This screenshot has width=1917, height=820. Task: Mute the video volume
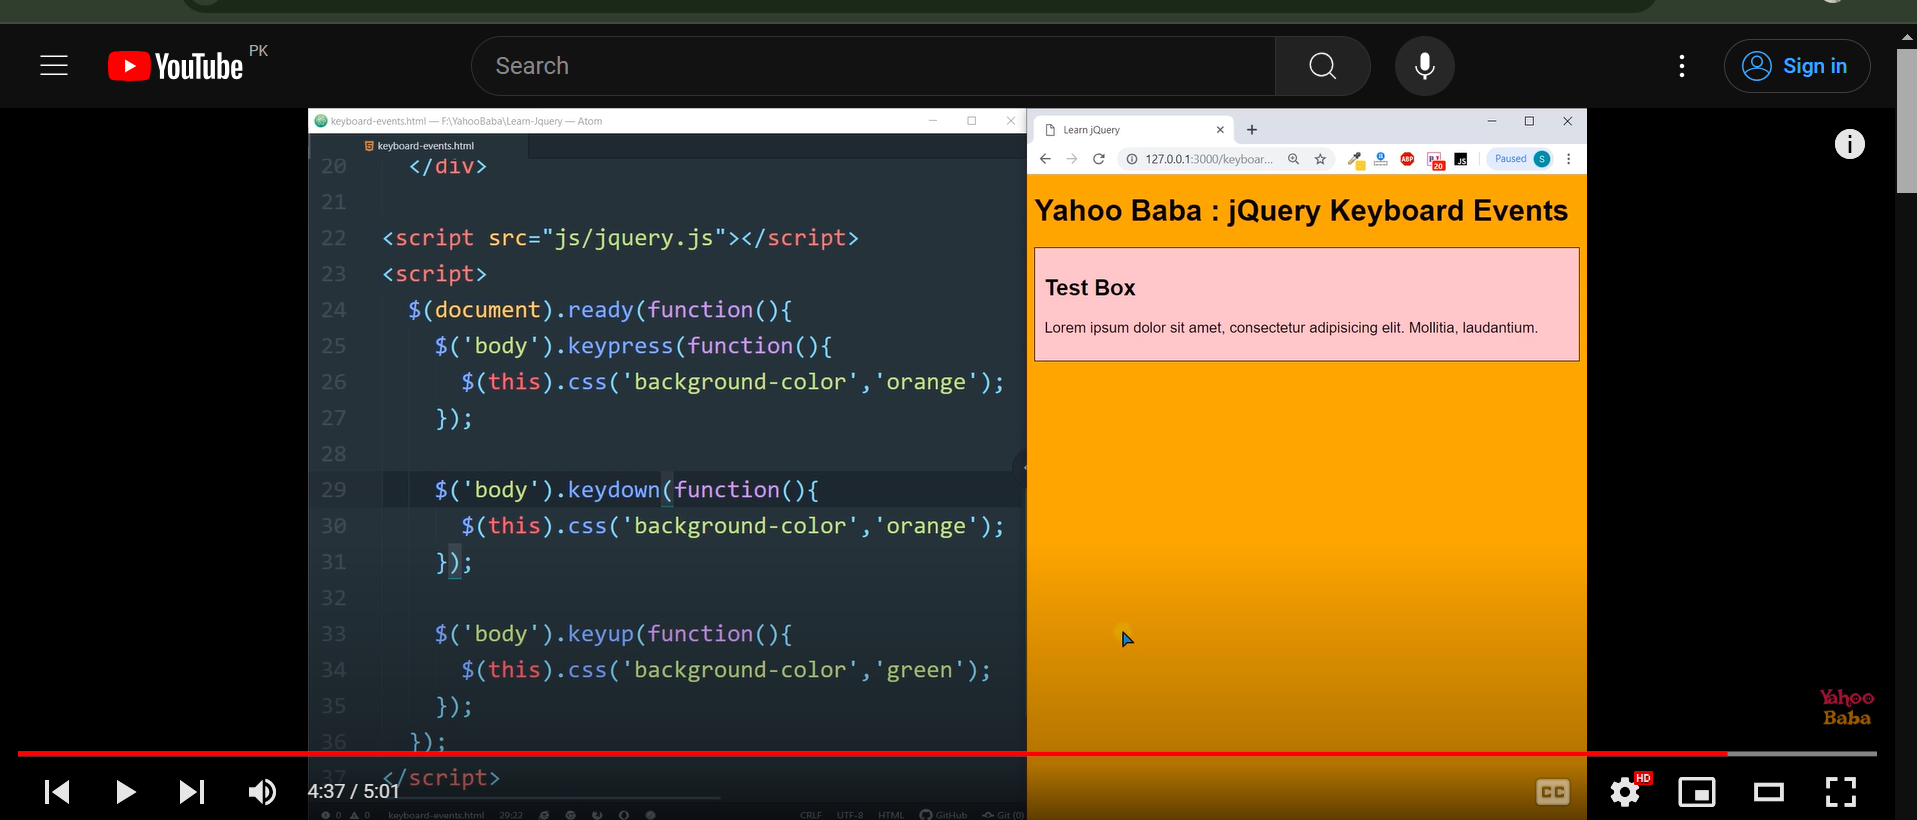click(262, 792)
